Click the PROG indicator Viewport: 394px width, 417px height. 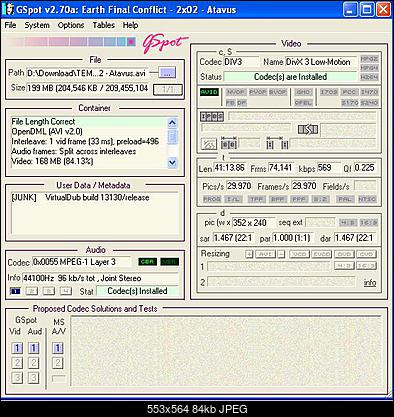[x=212, y=199]
